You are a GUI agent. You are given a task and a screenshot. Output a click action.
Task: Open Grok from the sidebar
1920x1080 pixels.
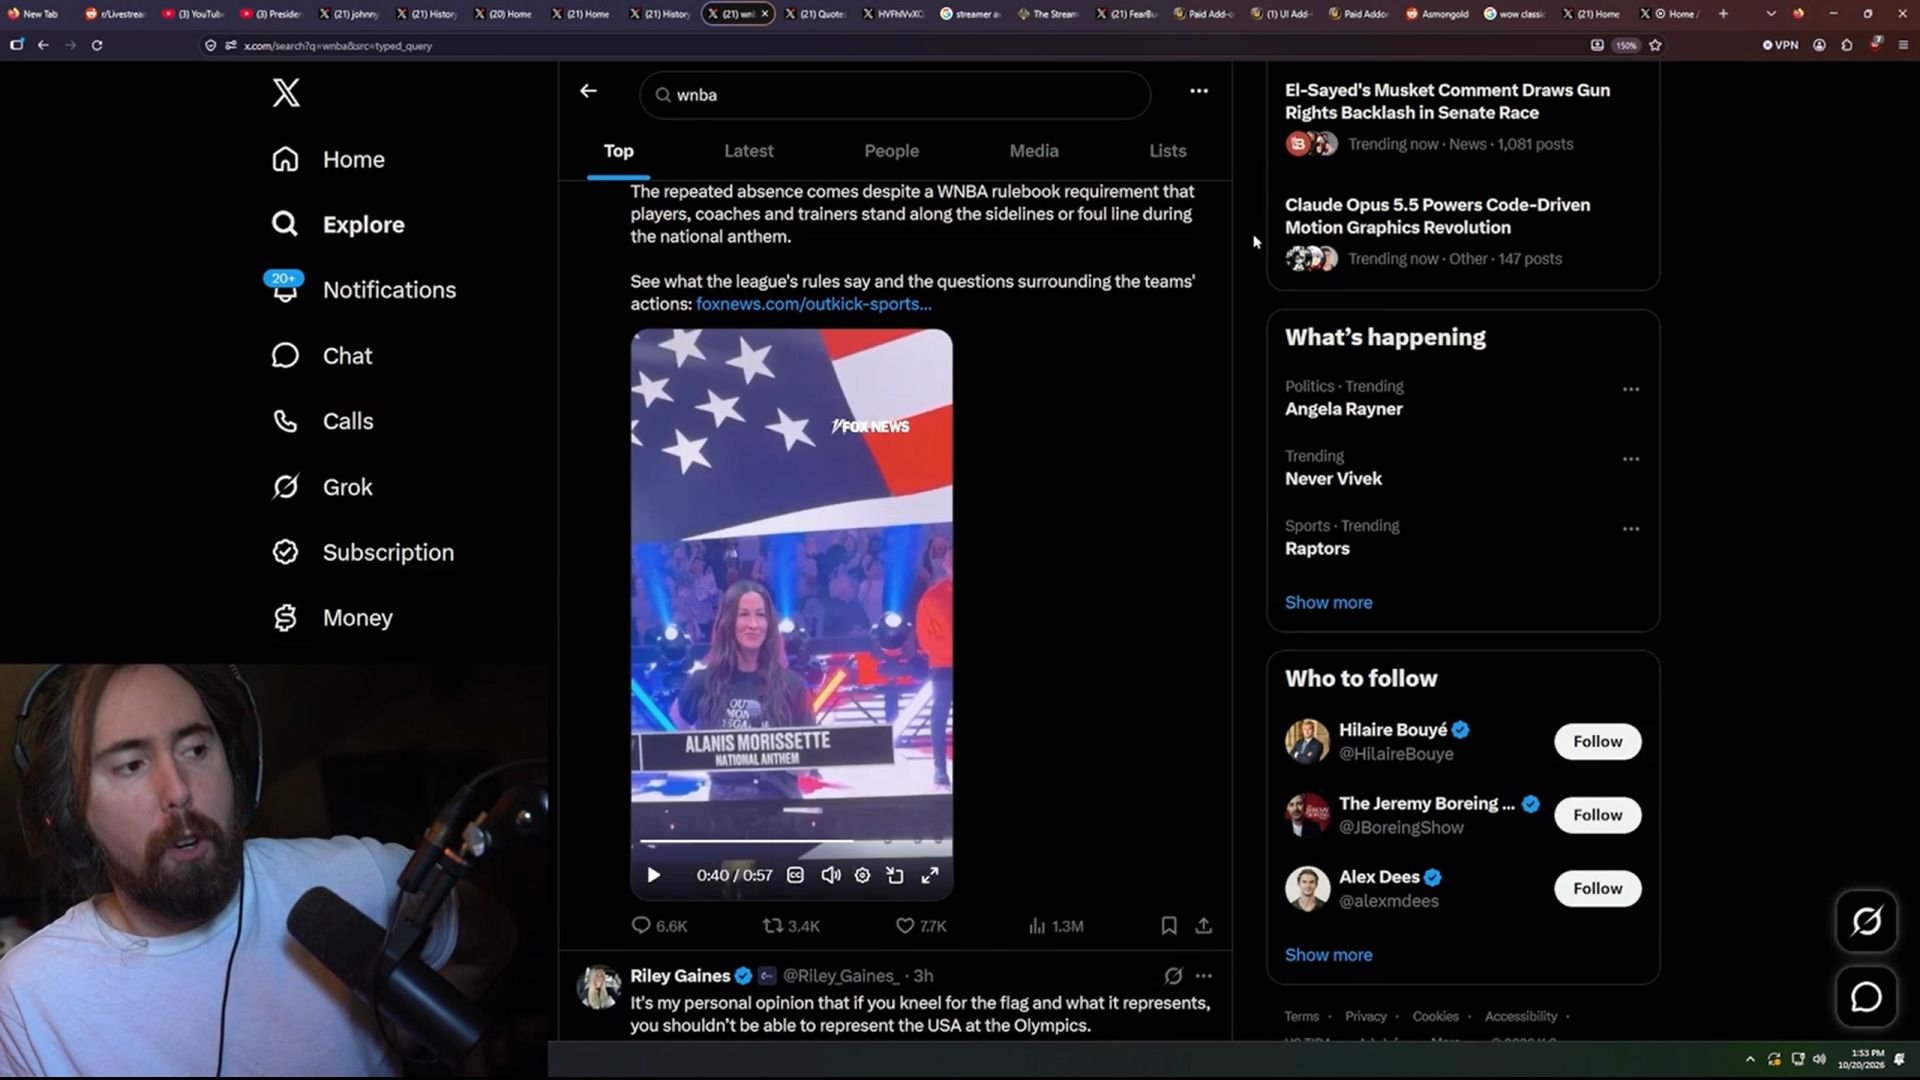(322, 487)
